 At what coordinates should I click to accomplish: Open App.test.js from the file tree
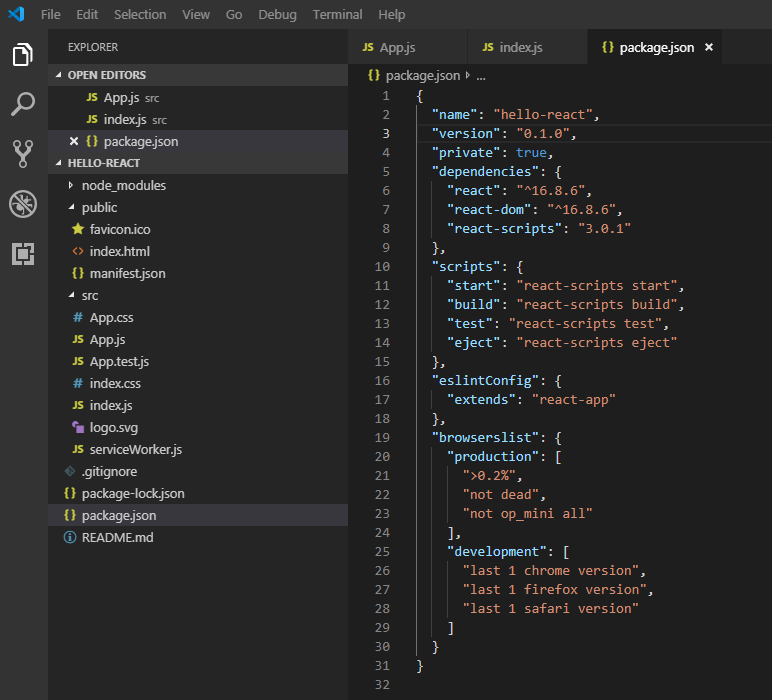coord(198,361)
